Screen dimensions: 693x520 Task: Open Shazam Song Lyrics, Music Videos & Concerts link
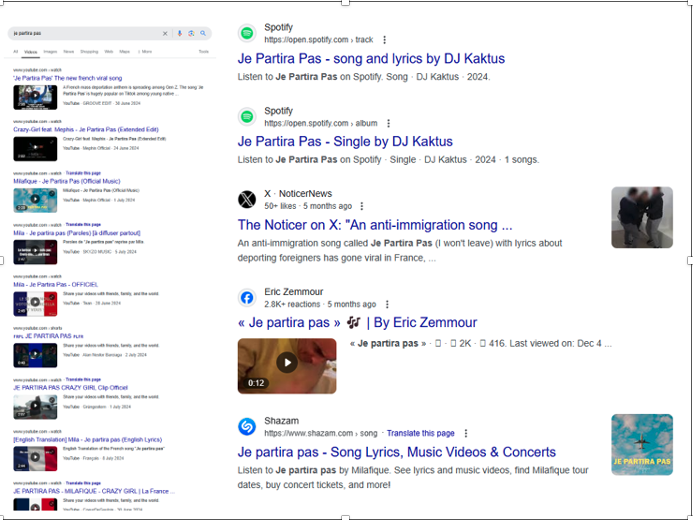pos(396,452)
